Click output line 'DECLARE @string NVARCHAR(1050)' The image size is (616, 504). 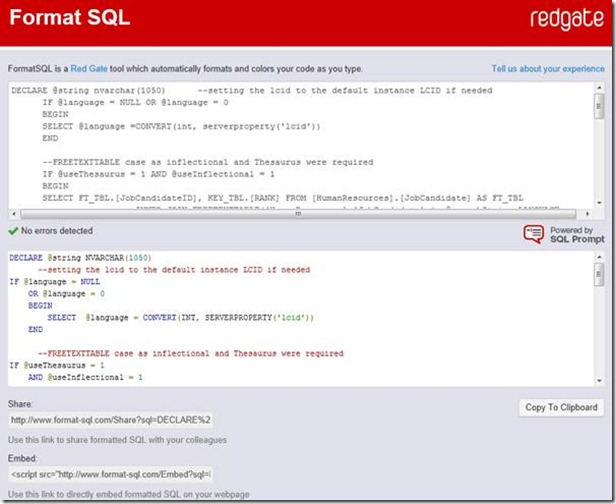81,258
